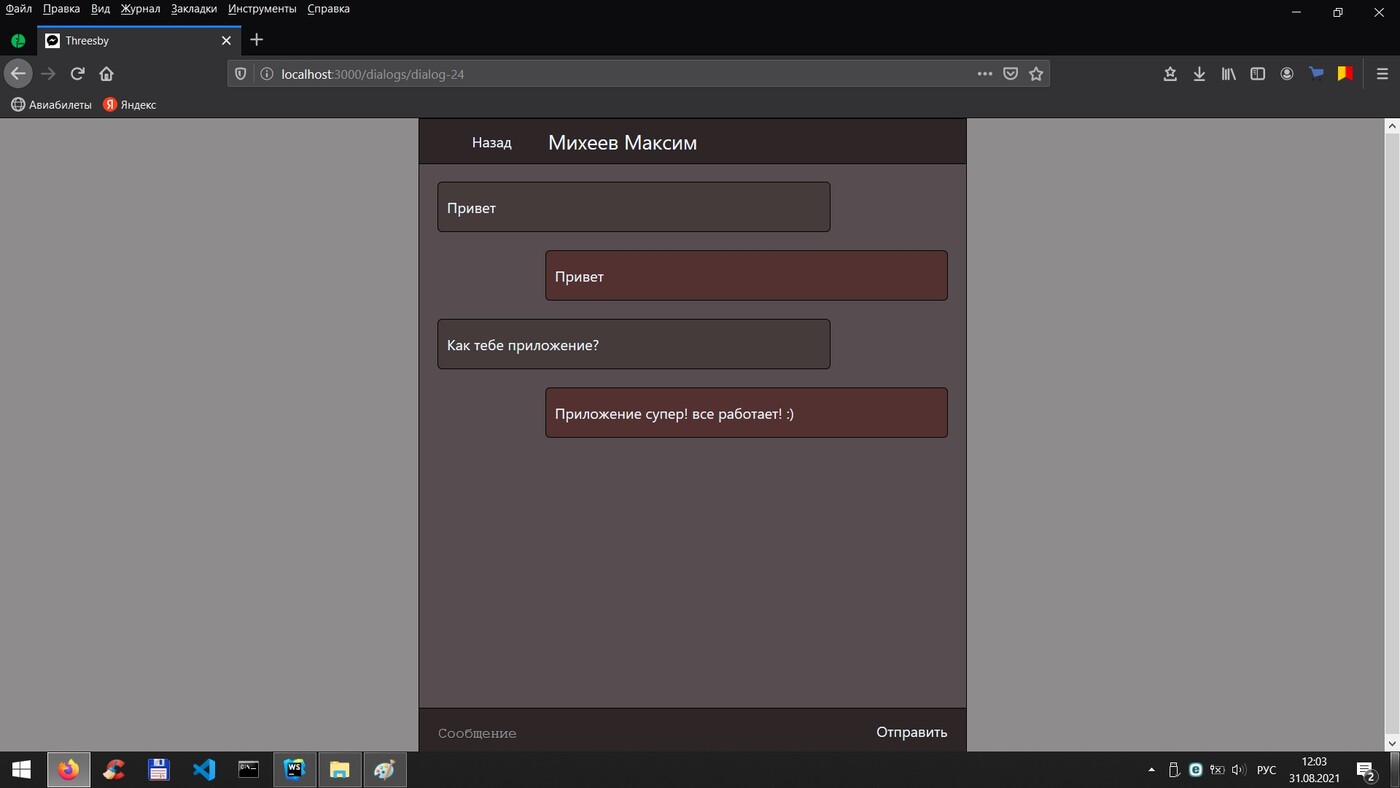Open the Яндекс bookmark

130,105
